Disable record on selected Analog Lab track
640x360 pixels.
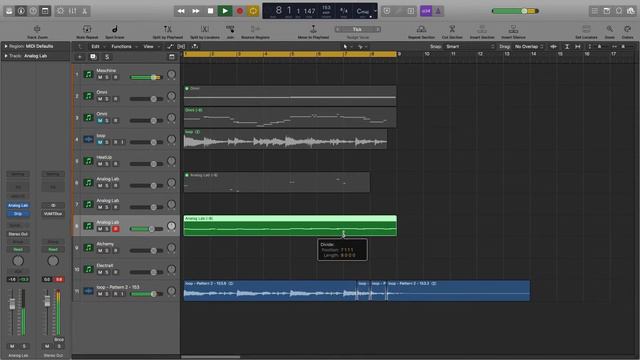pos(116,229)
